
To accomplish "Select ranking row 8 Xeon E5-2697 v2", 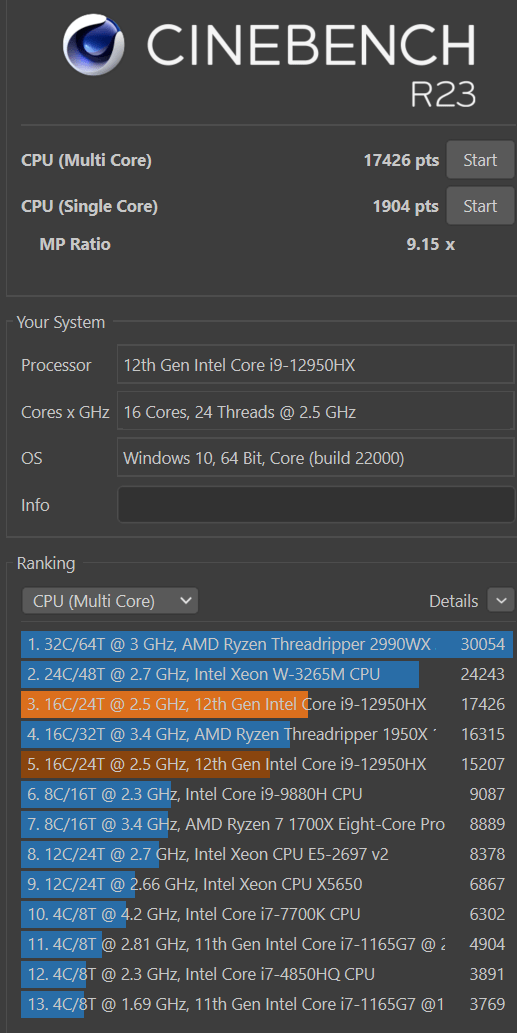I will click(267, 854).
